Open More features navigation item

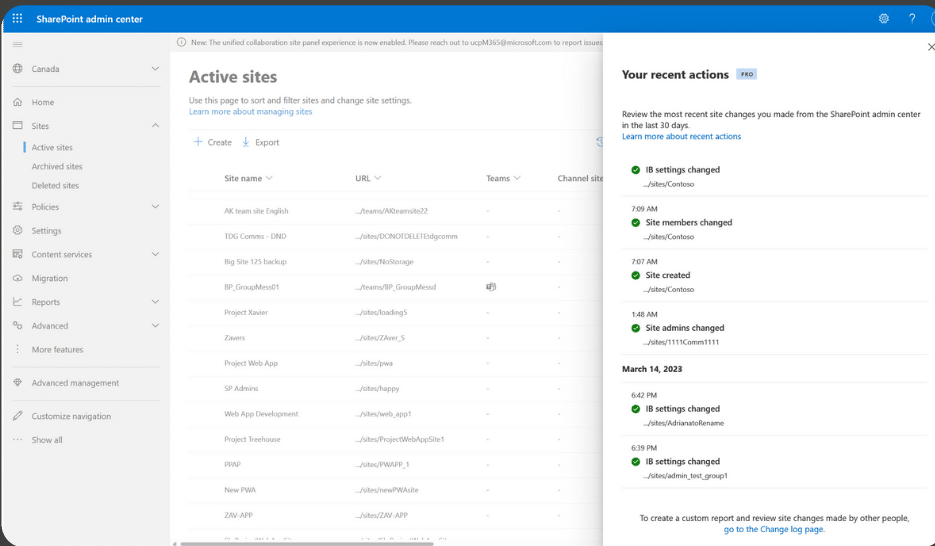pos(57,349)
